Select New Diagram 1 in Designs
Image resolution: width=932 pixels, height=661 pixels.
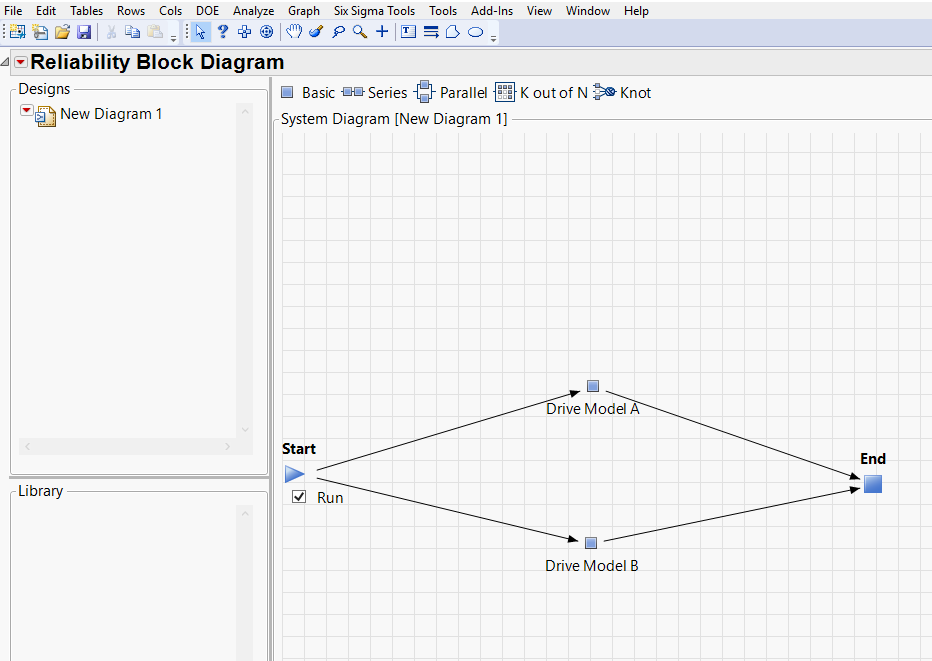point(111,114)
